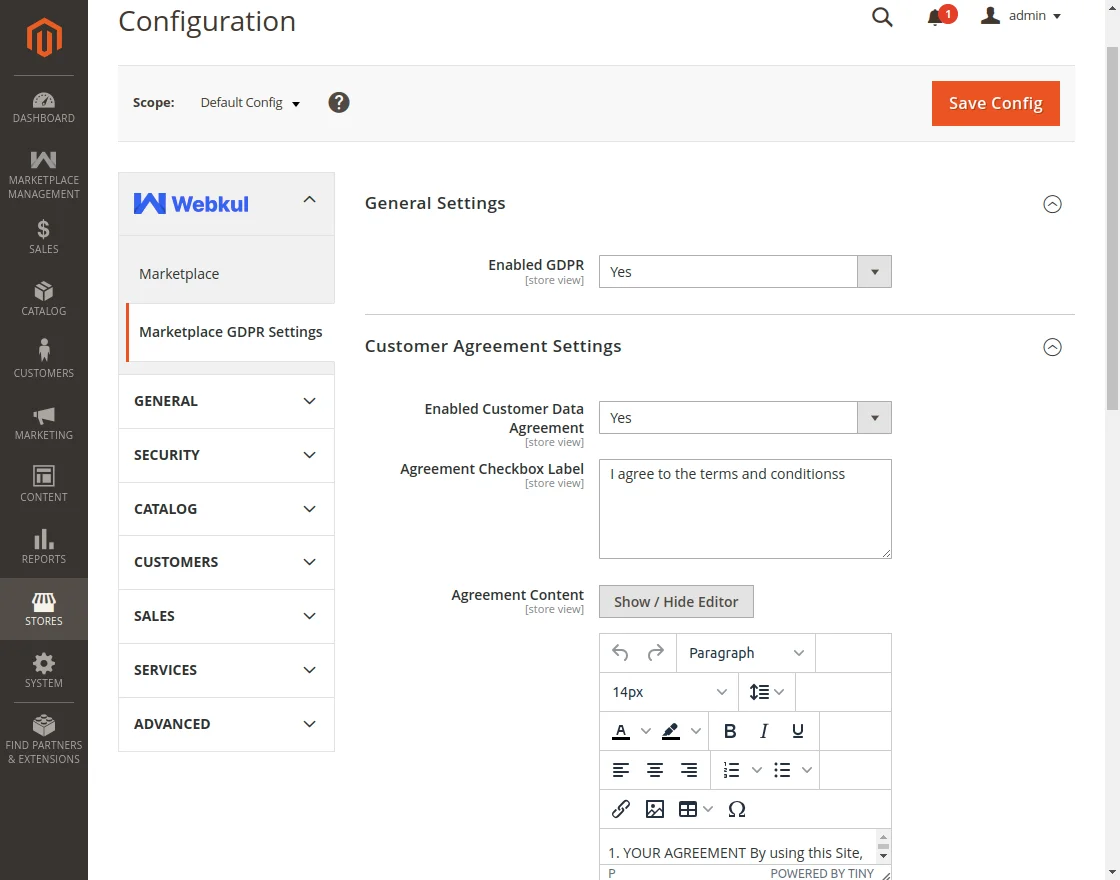Open the Paragraph format dropdown in the editor
Screen dimensions: 1120x880
745,652
